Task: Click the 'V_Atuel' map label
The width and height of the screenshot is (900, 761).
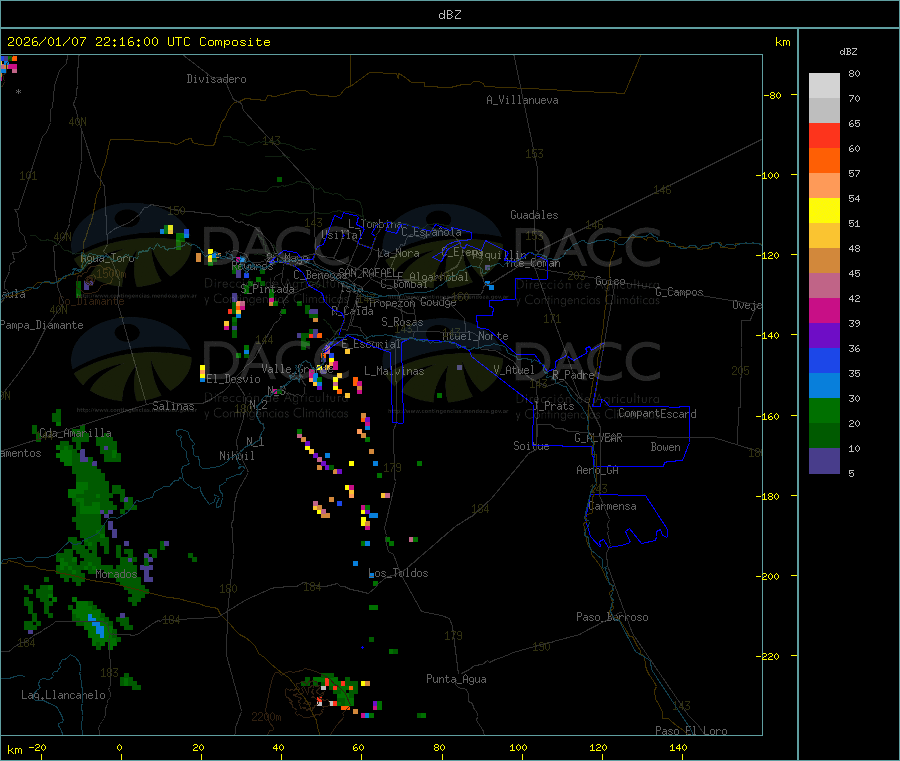Action: pyautogui.click(x=514, y=370)
